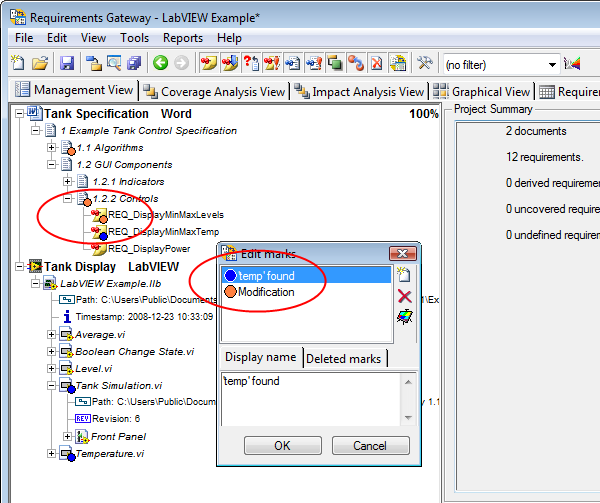
Task: Expand the Front Panel tree node
Action: tap(70, 436)
